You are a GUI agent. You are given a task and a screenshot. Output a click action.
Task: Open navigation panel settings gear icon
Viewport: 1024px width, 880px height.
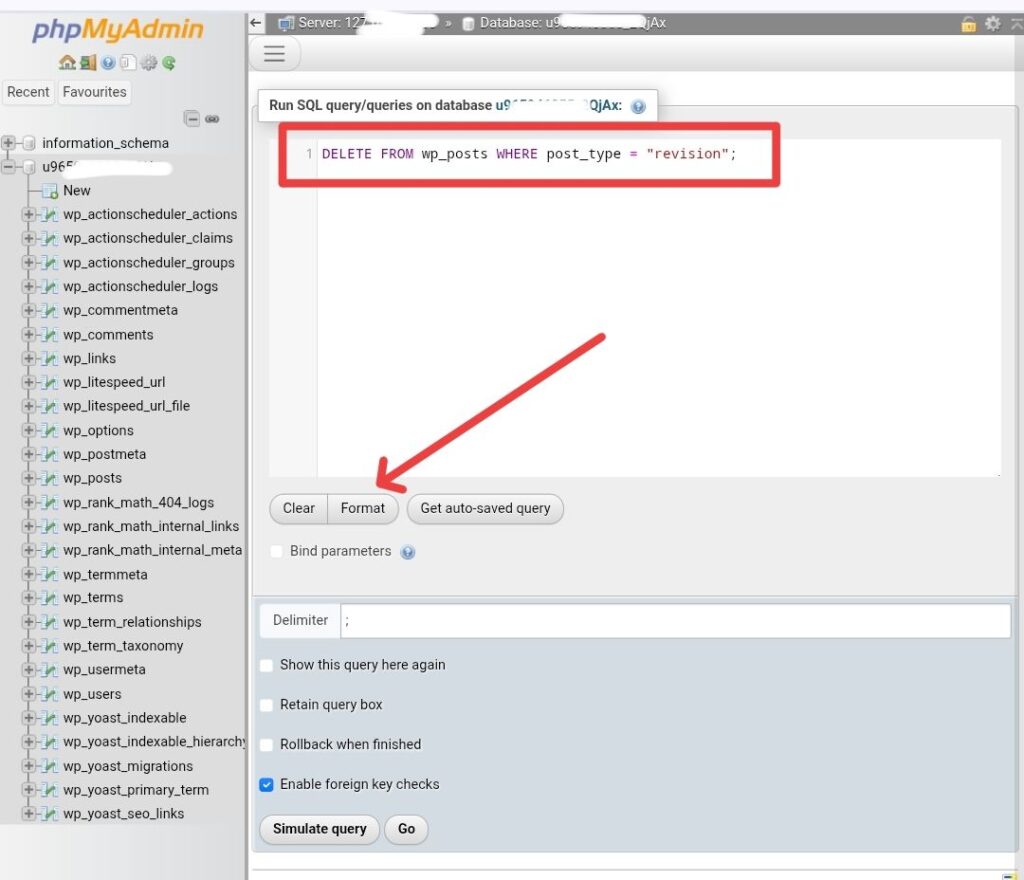149,62
